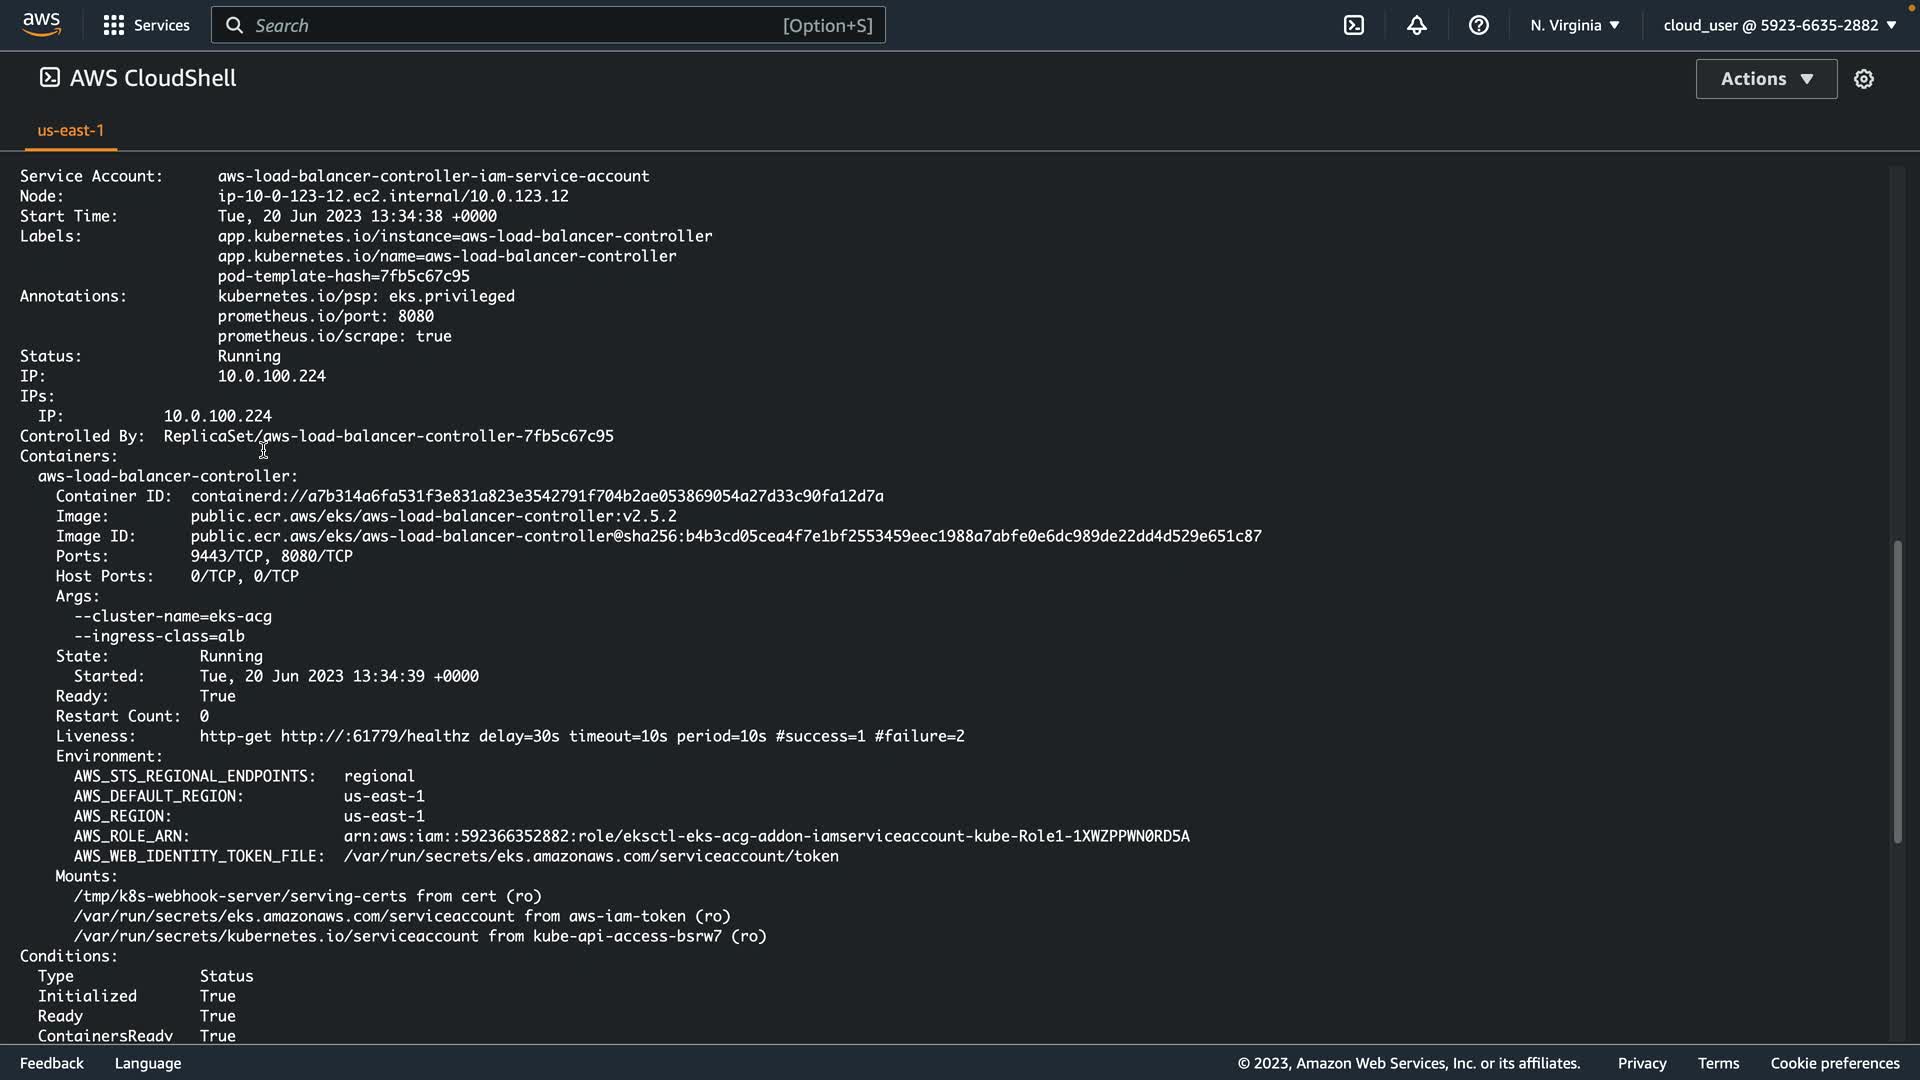
Task: Click the AWS logo home icon
Action: pyautogui.click(x=41, y=24)
